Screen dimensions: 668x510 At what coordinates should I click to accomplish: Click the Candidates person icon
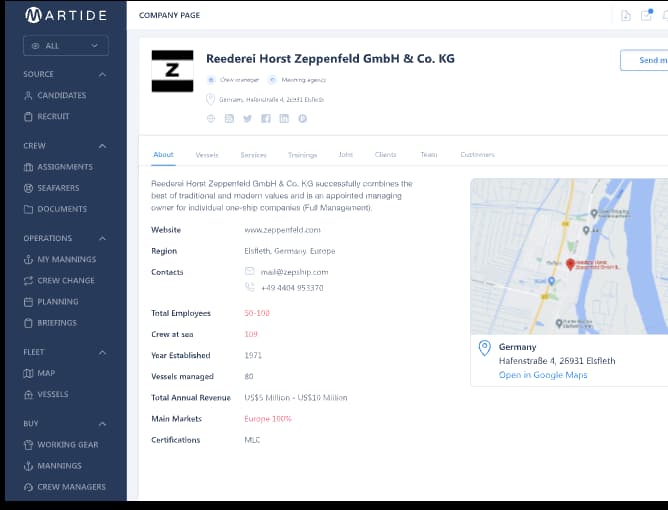coord(28,95)
